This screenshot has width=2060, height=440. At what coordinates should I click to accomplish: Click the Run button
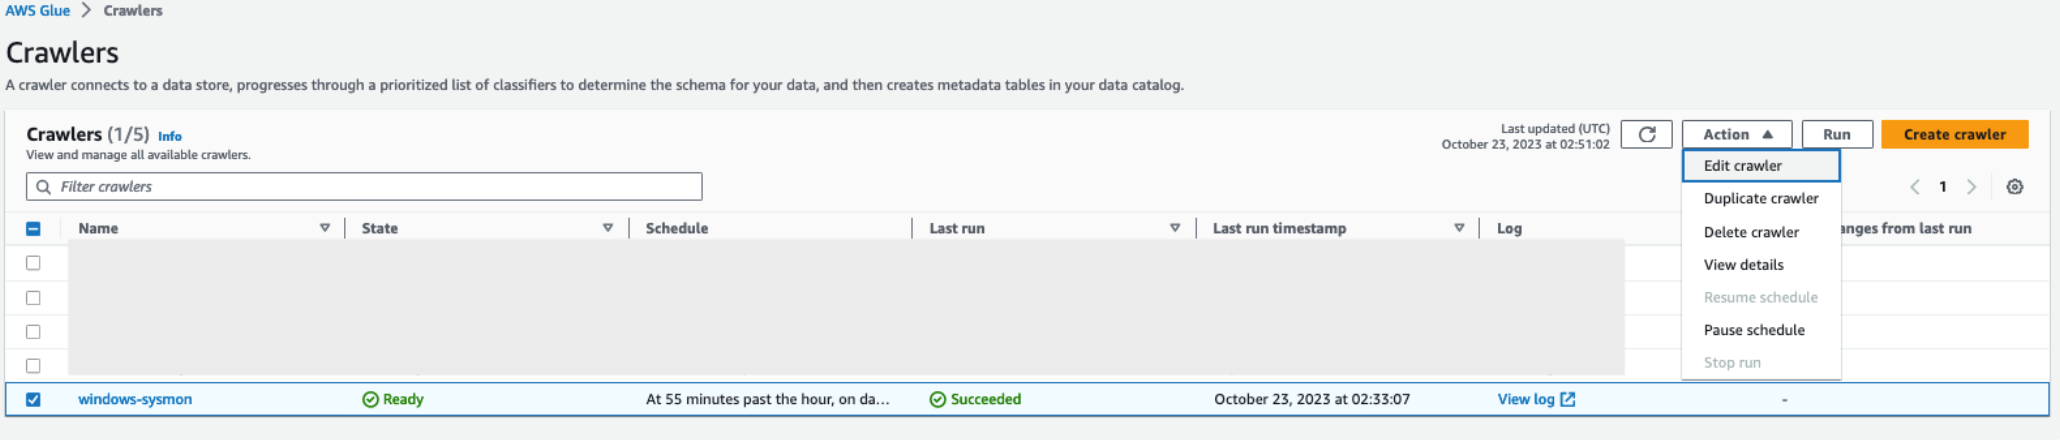point(1836,134)
